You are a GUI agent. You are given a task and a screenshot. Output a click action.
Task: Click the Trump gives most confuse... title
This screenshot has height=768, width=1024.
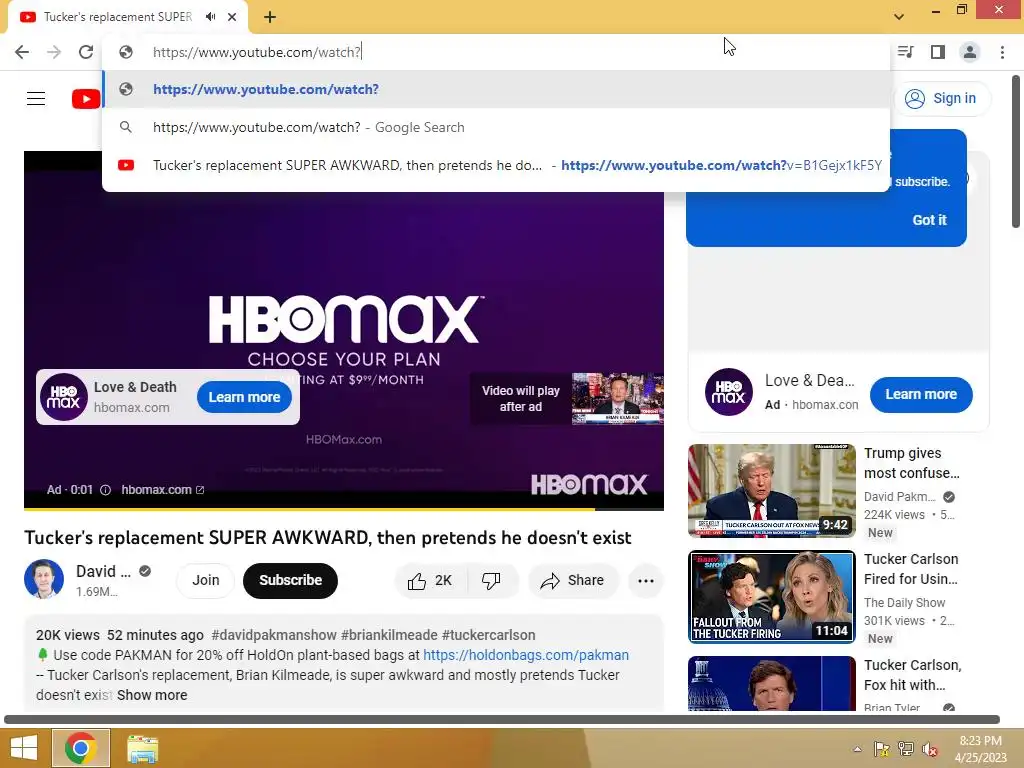pos(912,463)
